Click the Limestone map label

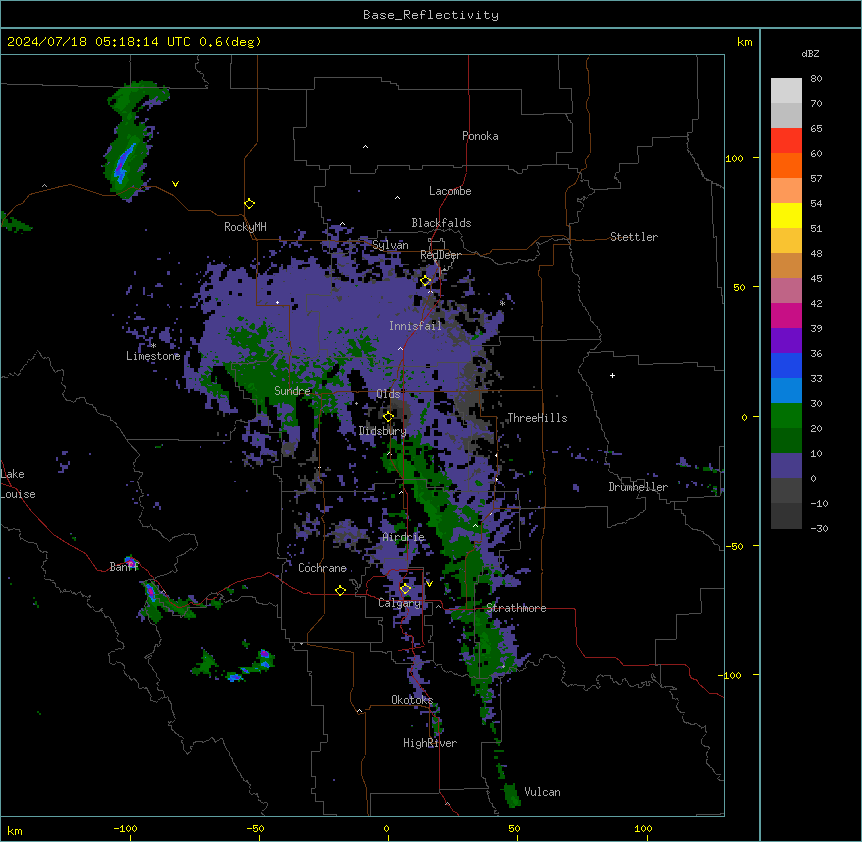click(x=153, y=356)
